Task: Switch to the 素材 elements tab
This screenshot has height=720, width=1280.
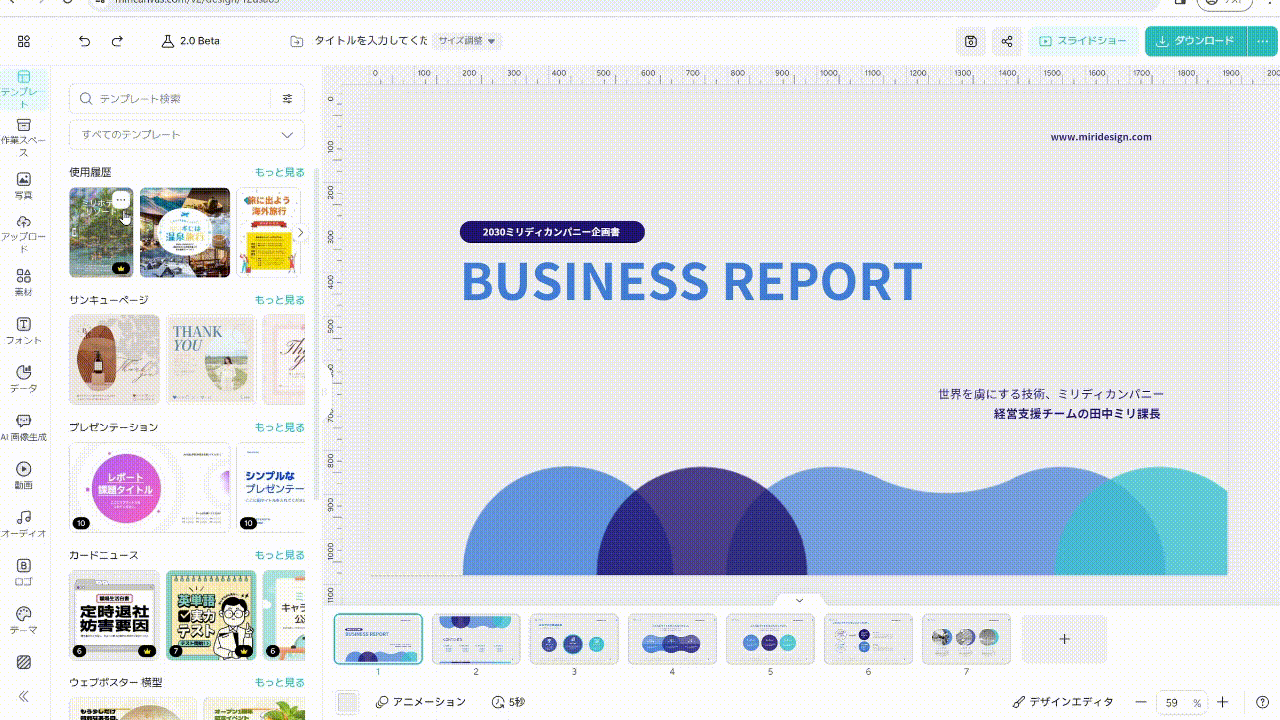Action: pos(24,283)
